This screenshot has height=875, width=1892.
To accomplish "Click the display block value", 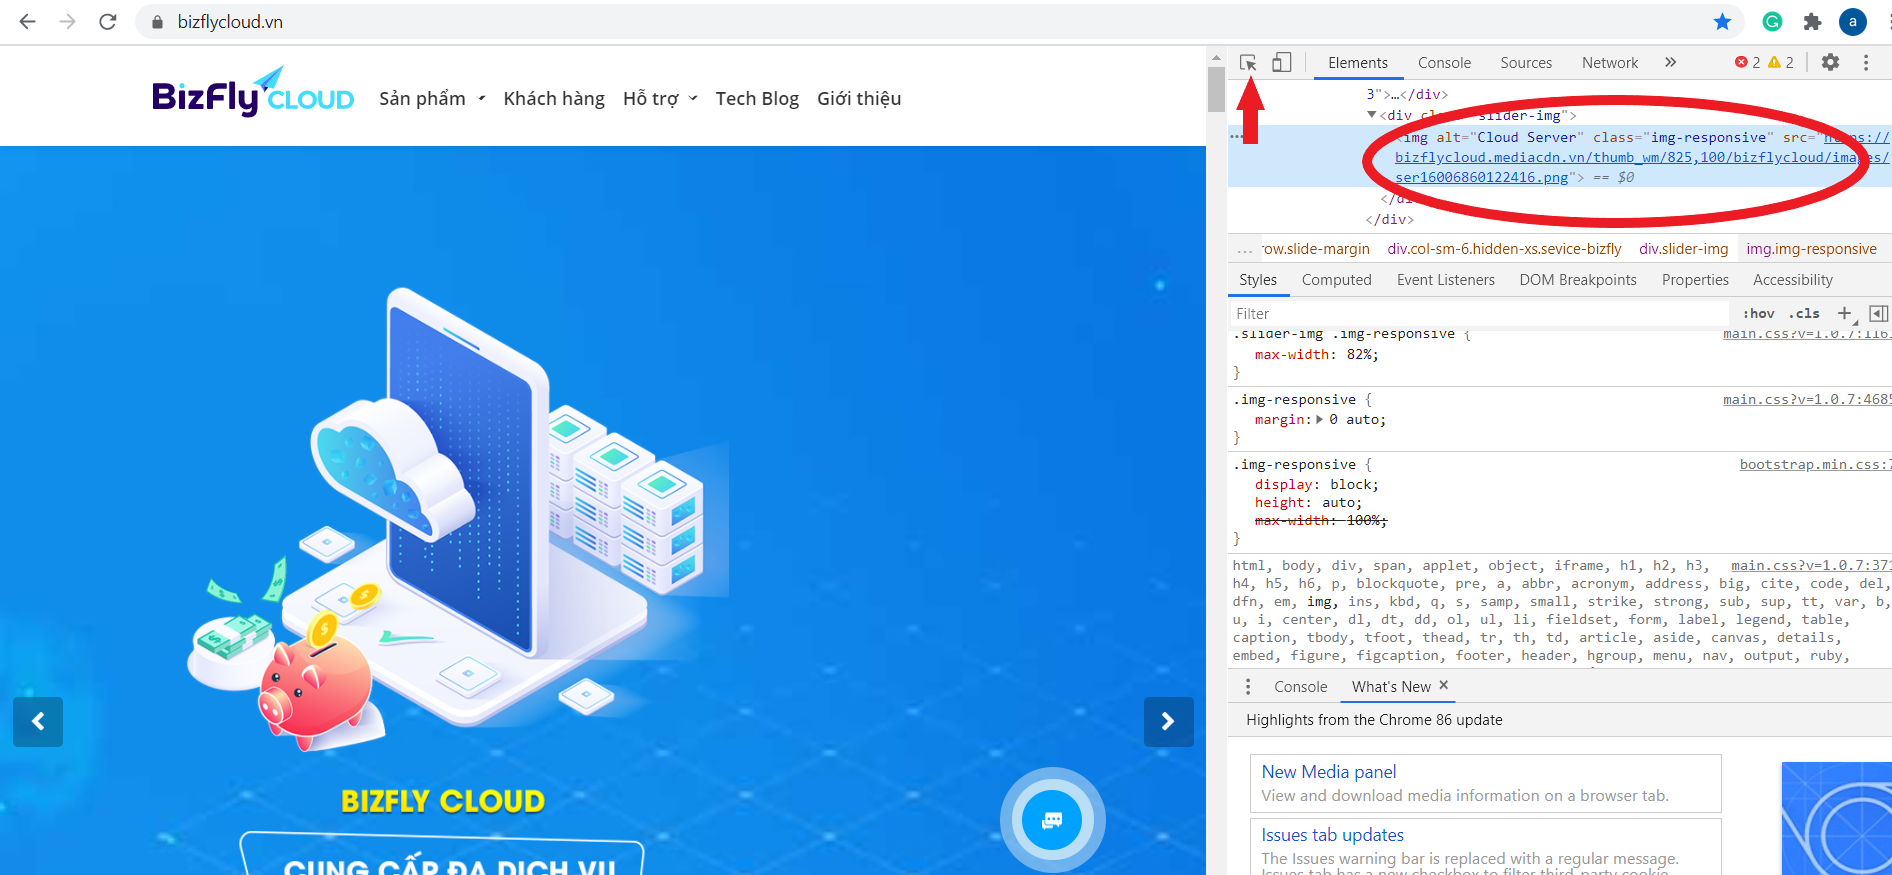I will pyautogui.click(x=1349, y=484).
